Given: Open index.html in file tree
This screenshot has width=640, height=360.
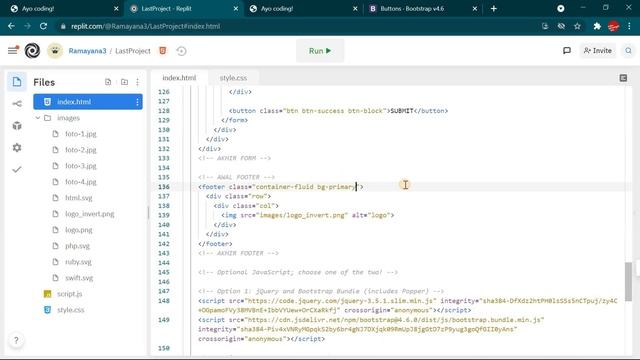Looking at the screenshot, I should click(88, 102).
